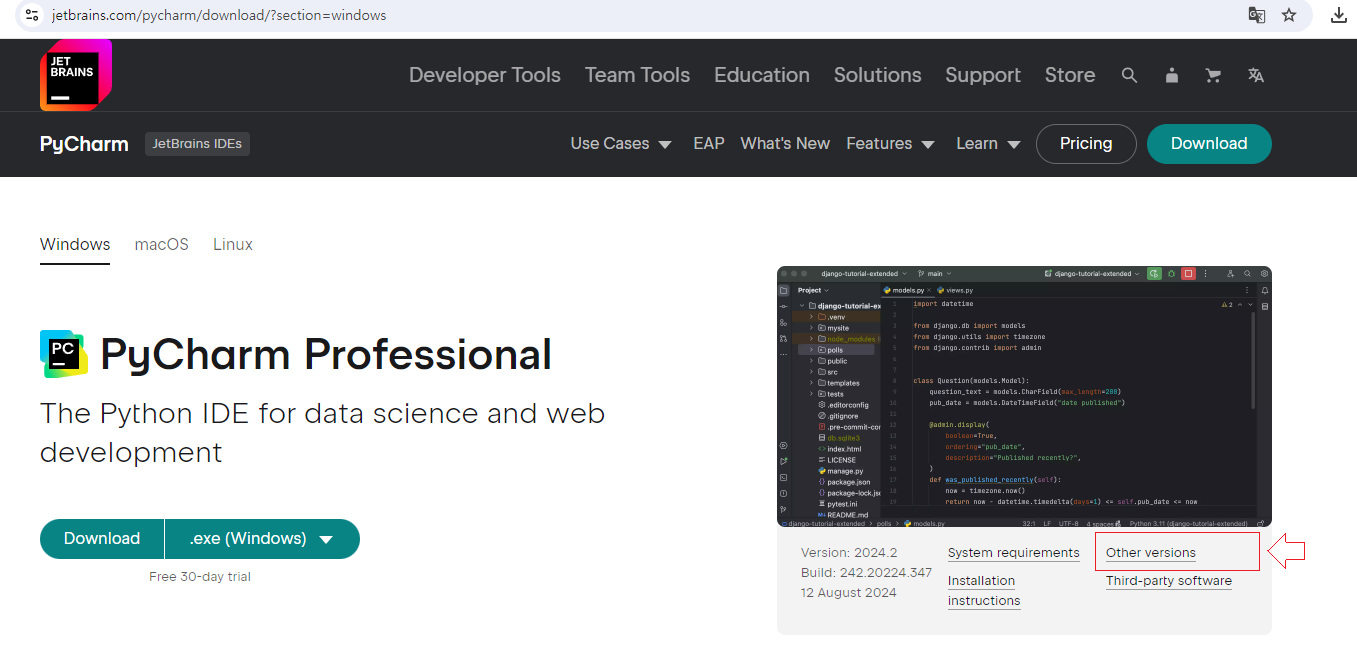Open the Team Tools menu

coord(637,75)
